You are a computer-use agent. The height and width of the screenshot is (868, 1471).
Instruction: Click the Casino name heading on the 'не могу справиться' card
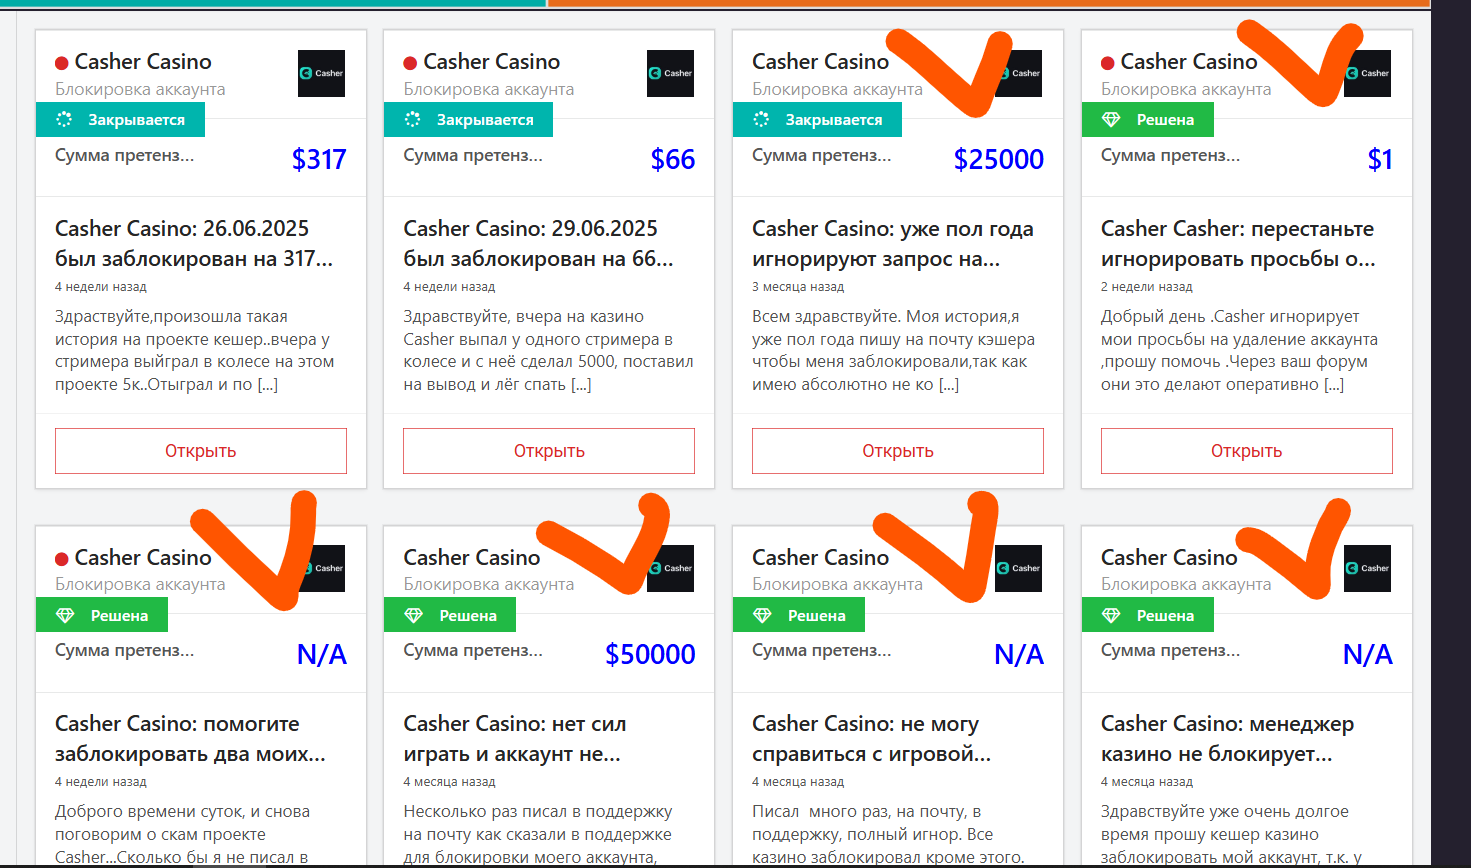tap(820, 557)
